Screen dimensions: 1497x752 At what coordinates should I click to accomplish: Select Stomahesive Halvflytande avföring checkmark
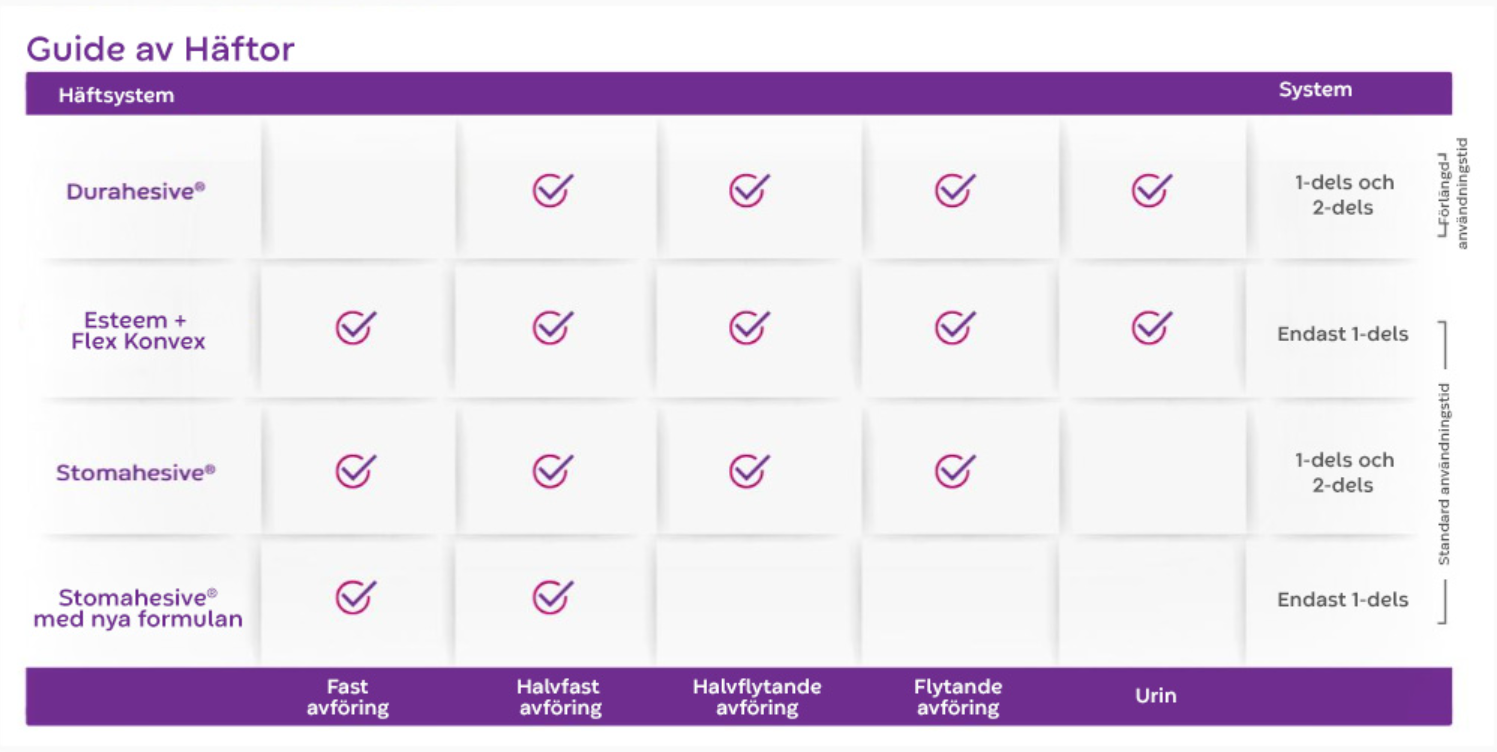pyautogui.click(x=749, y=471)
